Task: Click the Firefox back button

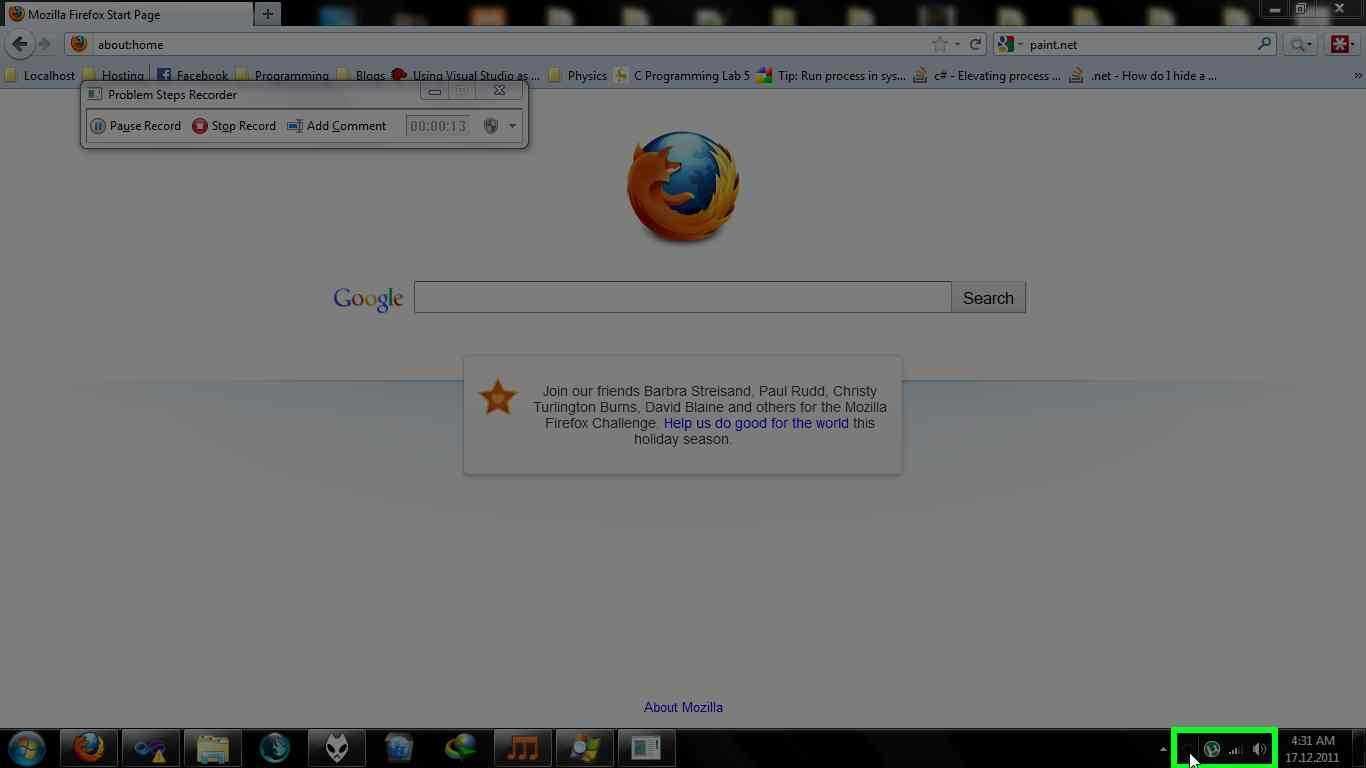Action: click(x=19, y=44)
